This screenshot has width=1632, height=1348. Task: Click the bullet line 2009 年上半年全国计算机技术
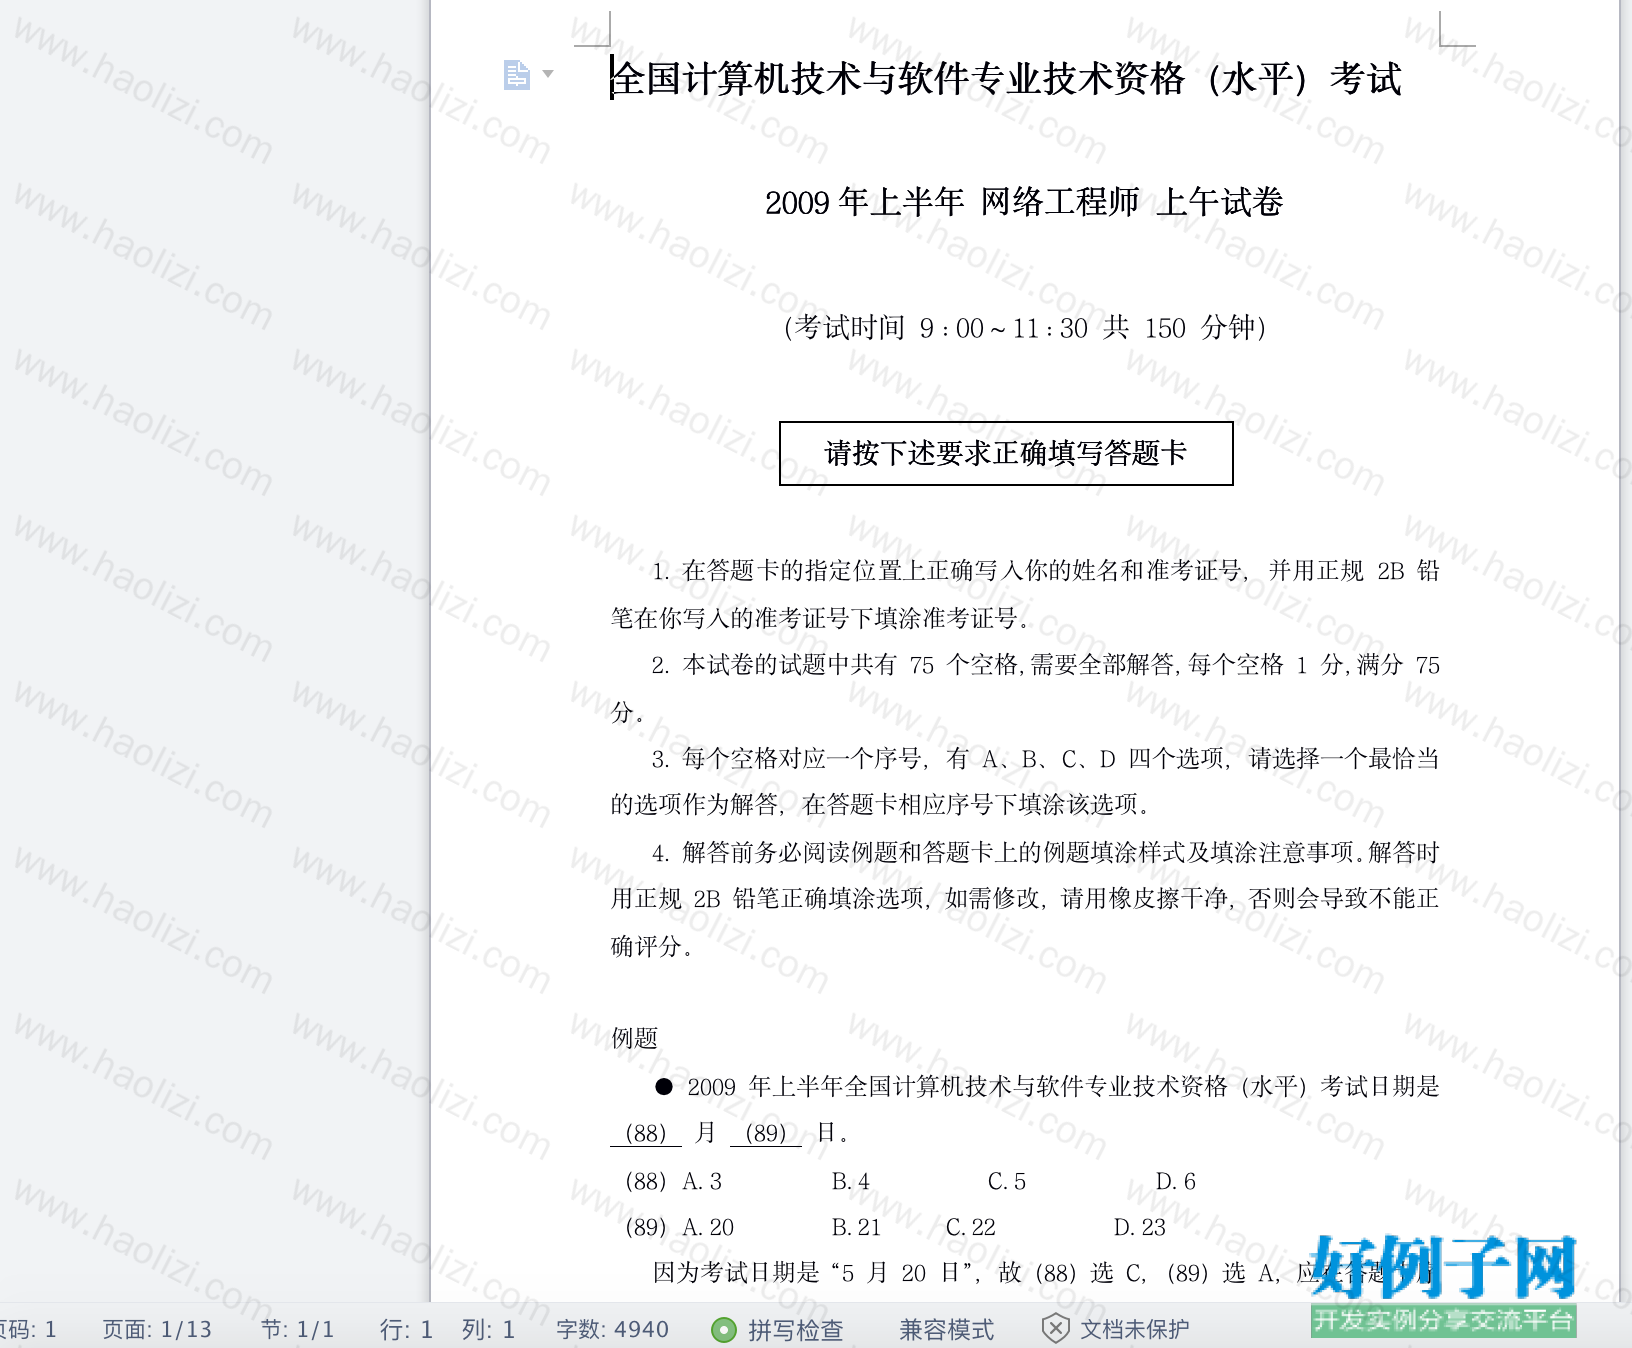tap(1047, 1086)
